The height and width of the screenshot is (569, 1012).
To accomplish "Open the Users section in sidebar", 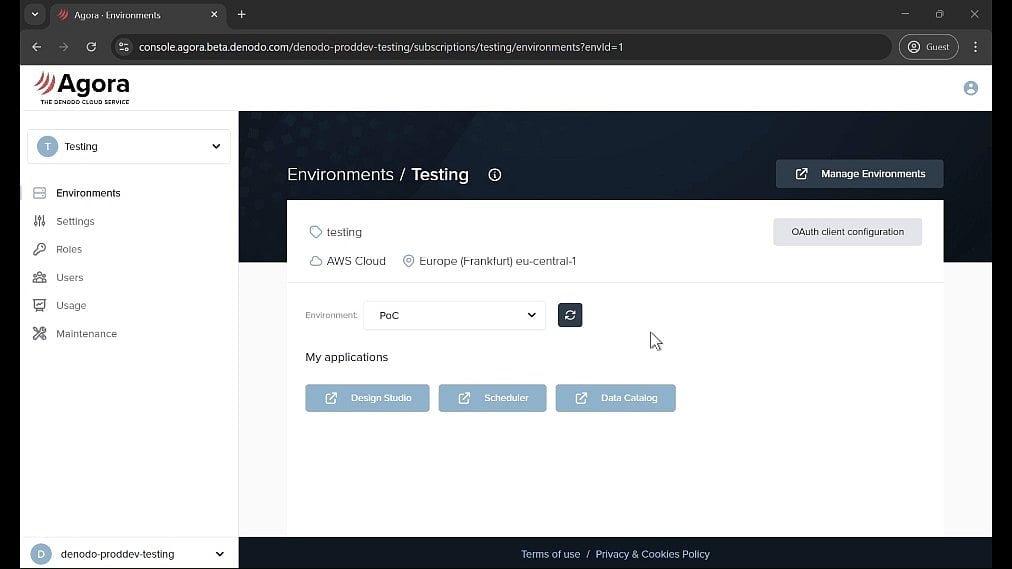I will tap(69, 277).
